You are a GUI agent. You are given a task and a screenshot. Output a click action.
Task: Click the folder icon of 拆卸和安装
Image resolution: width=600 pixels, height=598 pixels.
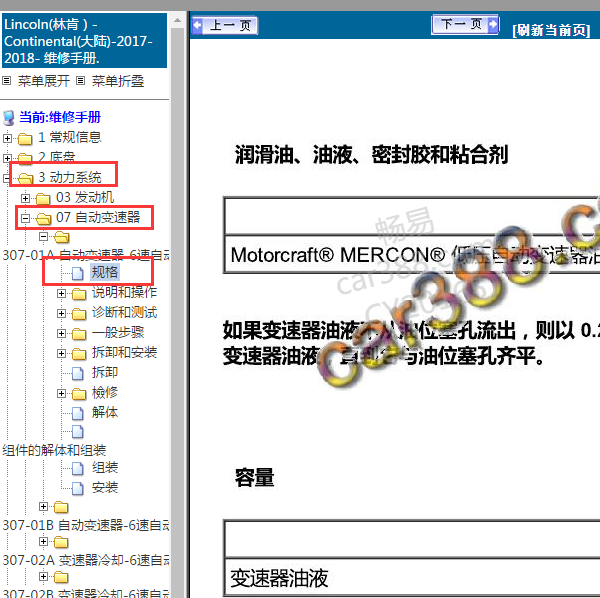pyautogui.click(x=79, y=354)
